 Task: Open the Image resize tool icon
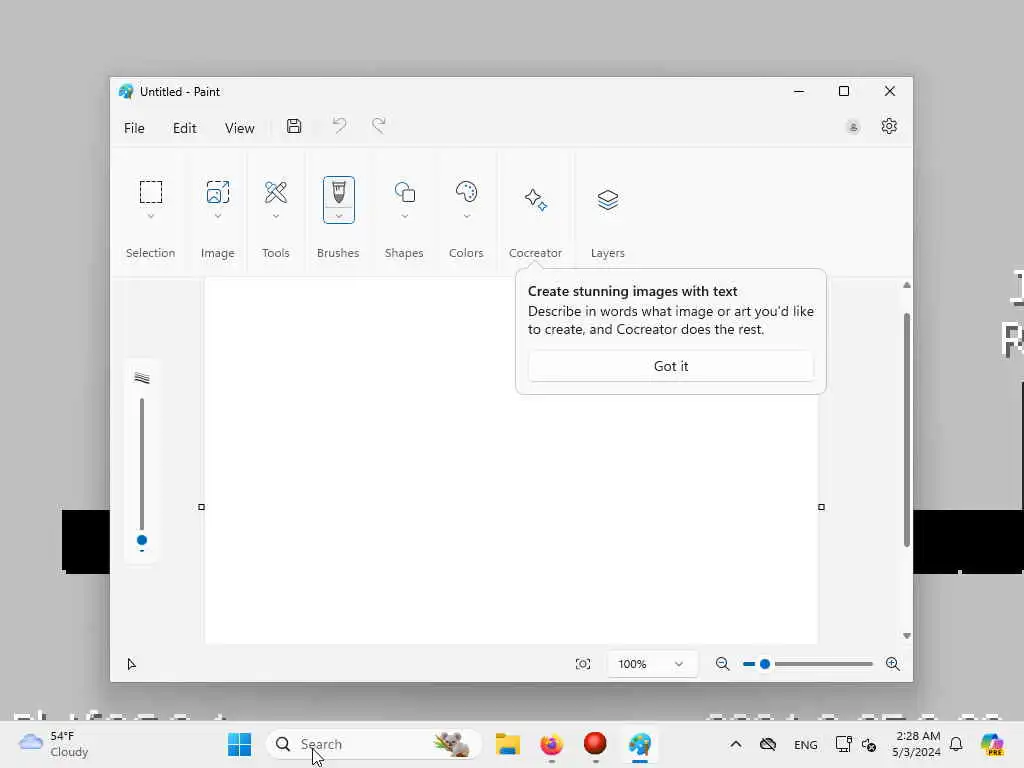217,192
